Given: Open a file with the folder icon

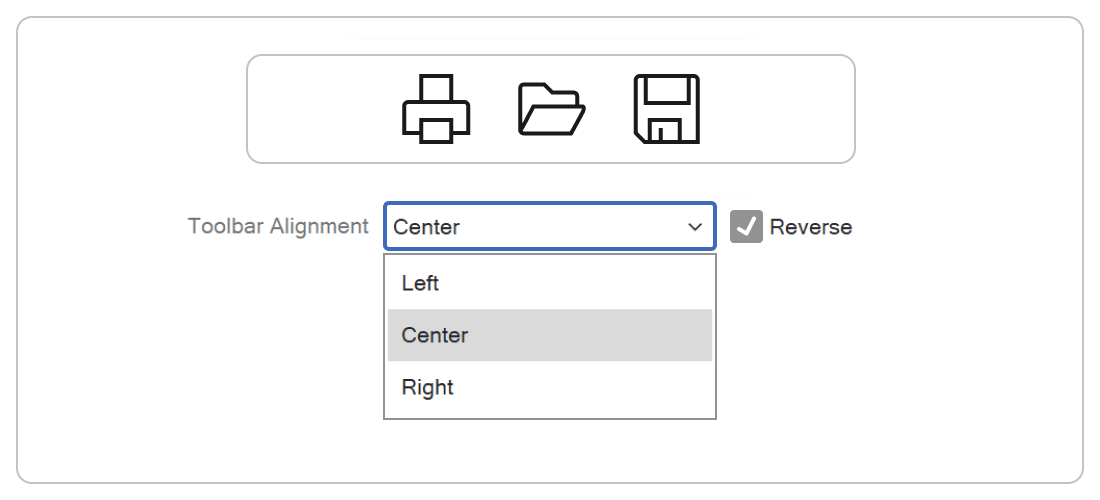Looking at the screenshot, I should 551,108.
